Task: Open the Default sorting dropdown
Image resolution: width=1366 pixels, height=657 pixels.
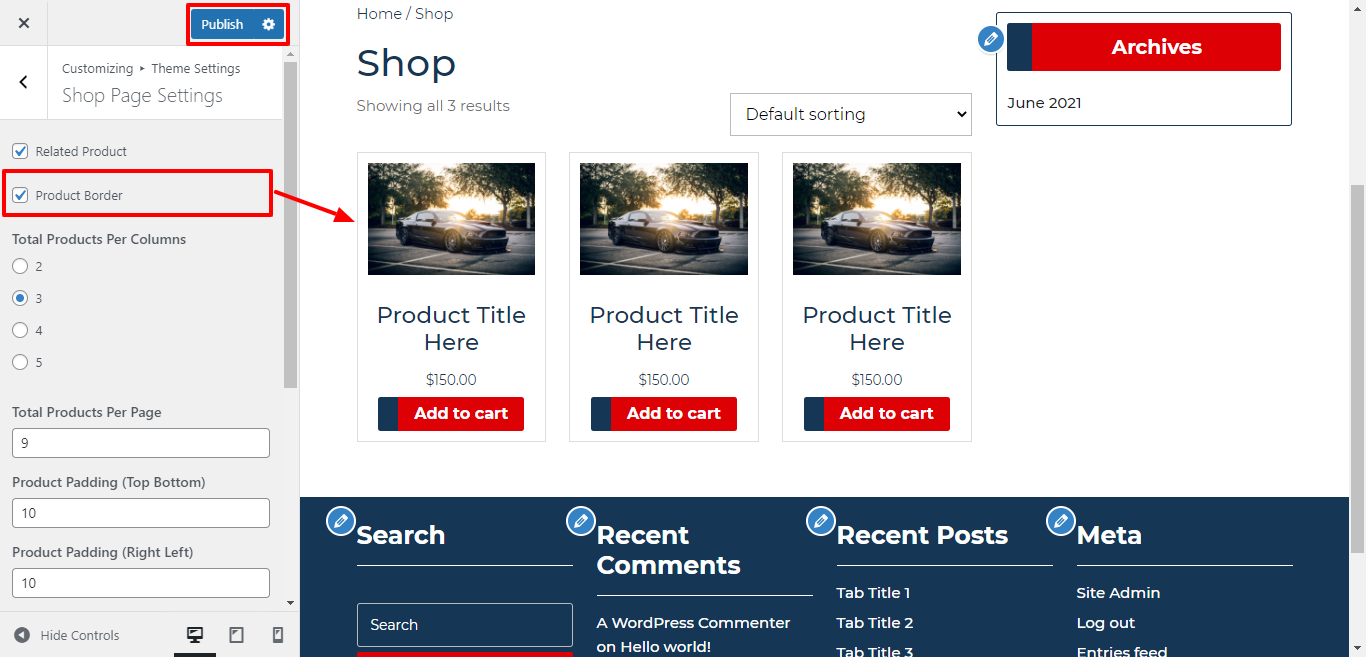Action: tap(850, 114)
